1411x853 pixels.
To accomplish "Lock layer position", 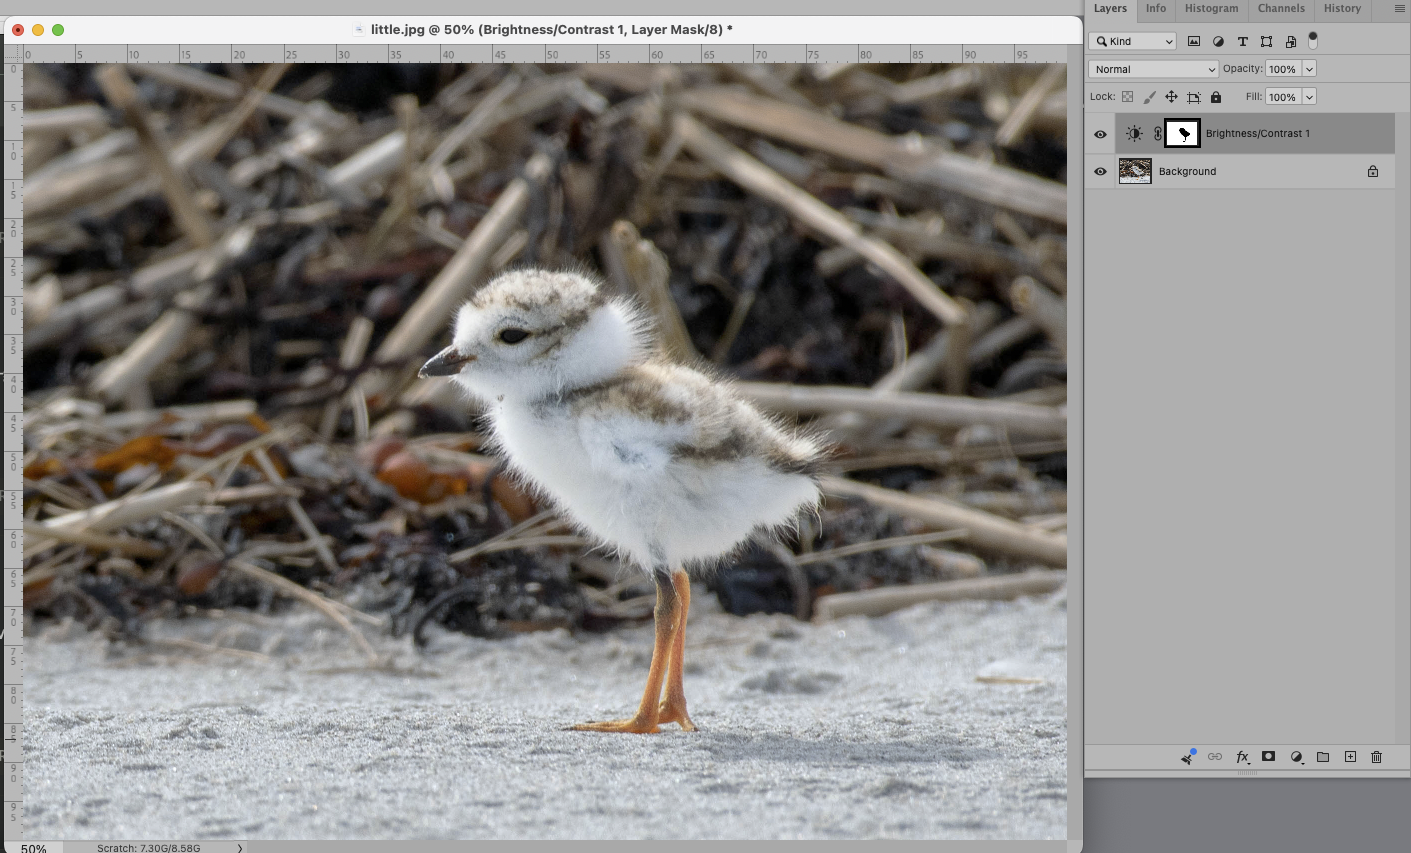I will (x=1171, y=97).
